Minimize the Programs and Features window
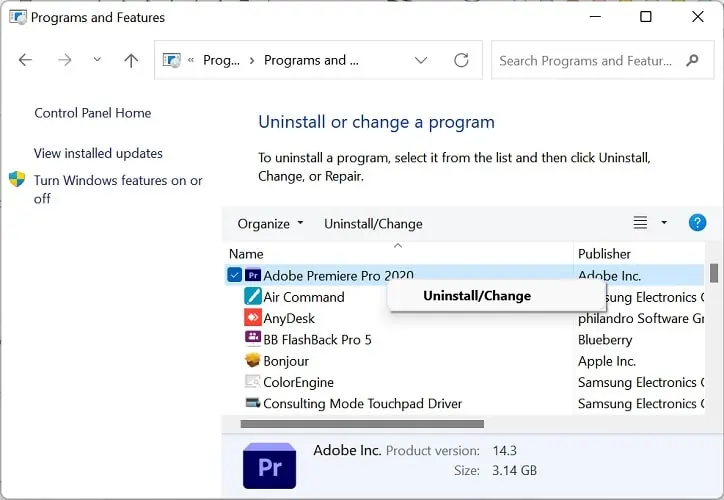Screen dimensions: 724x500 (x=596, y=17)
